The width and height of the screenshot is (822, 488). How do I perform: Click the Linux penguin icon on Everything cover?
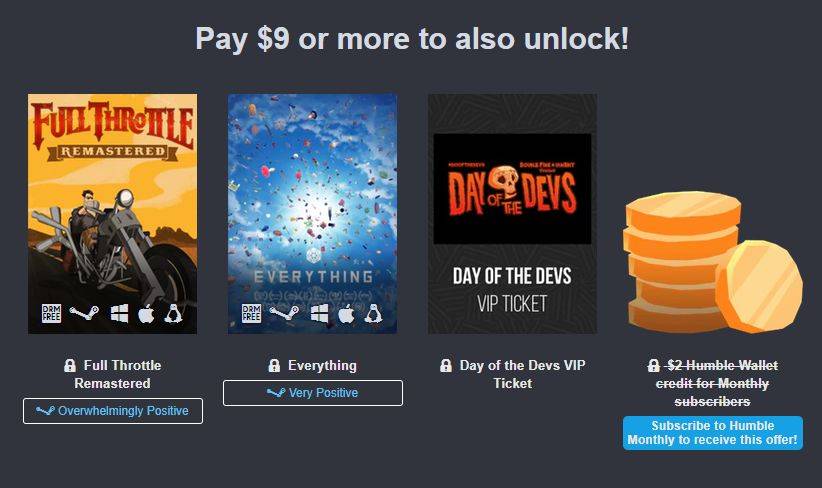point(373,313)
